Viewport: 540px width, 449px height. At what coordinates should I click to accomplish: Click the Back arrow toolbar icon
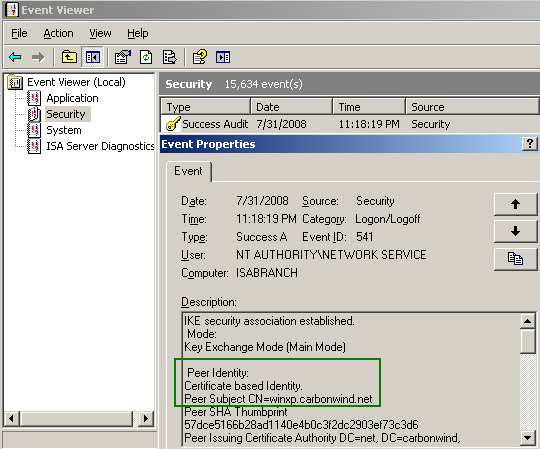pyautogui.click(x=15, y=57)
